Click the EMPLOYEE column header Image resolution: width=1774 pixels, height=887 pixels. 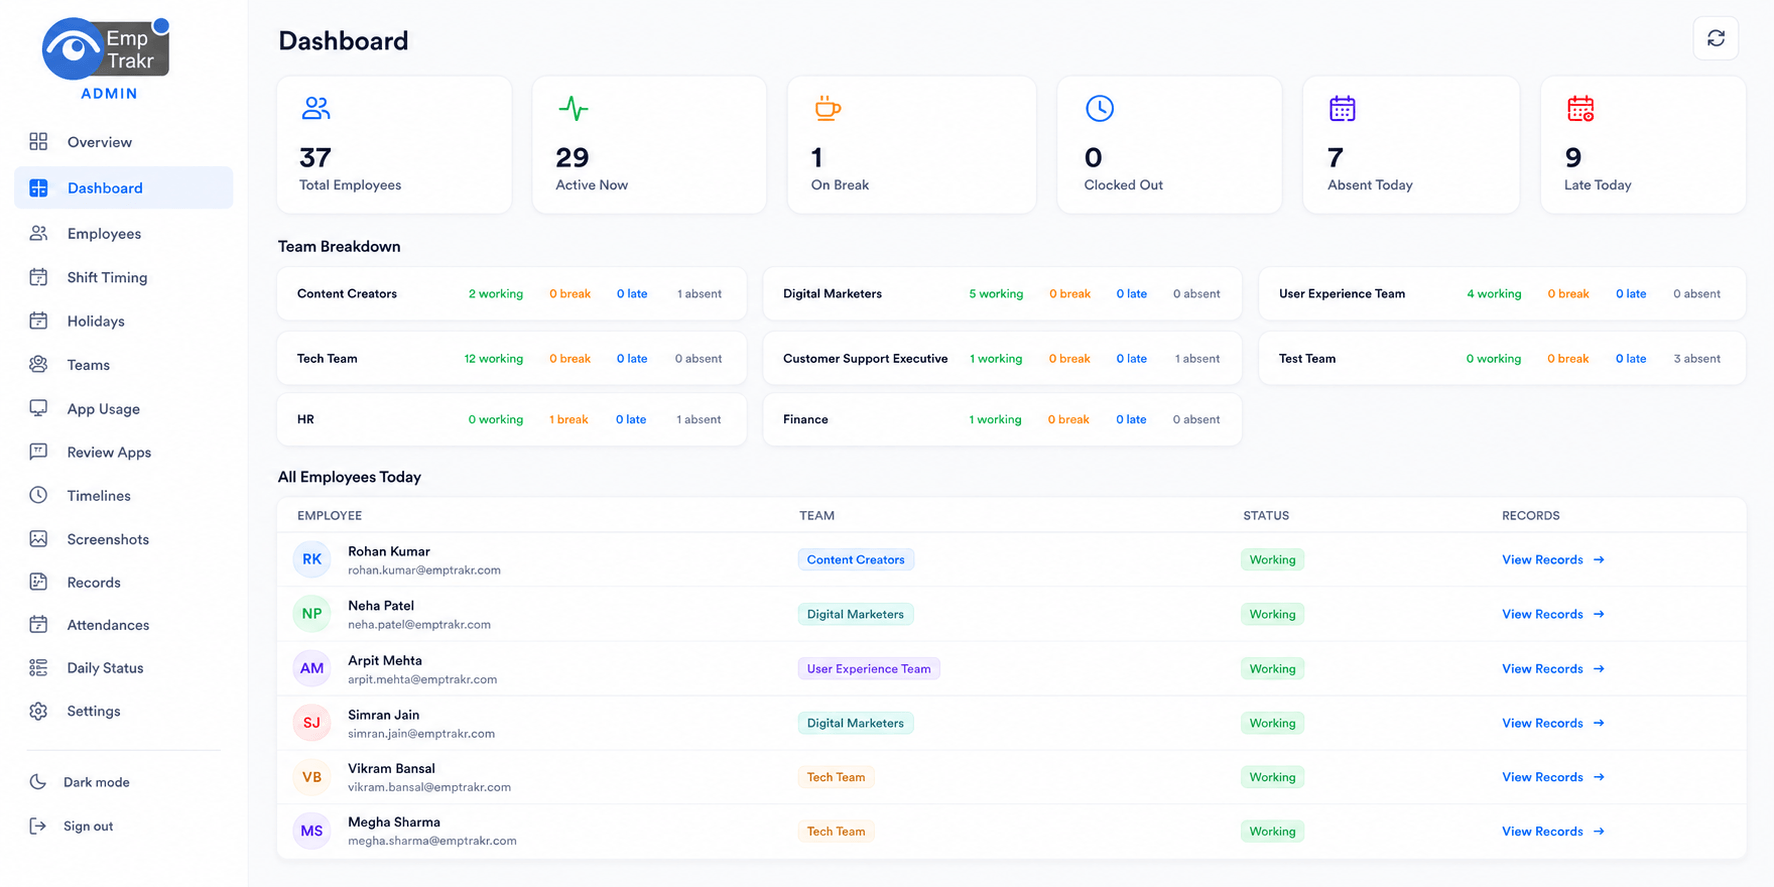pos(329,515)
